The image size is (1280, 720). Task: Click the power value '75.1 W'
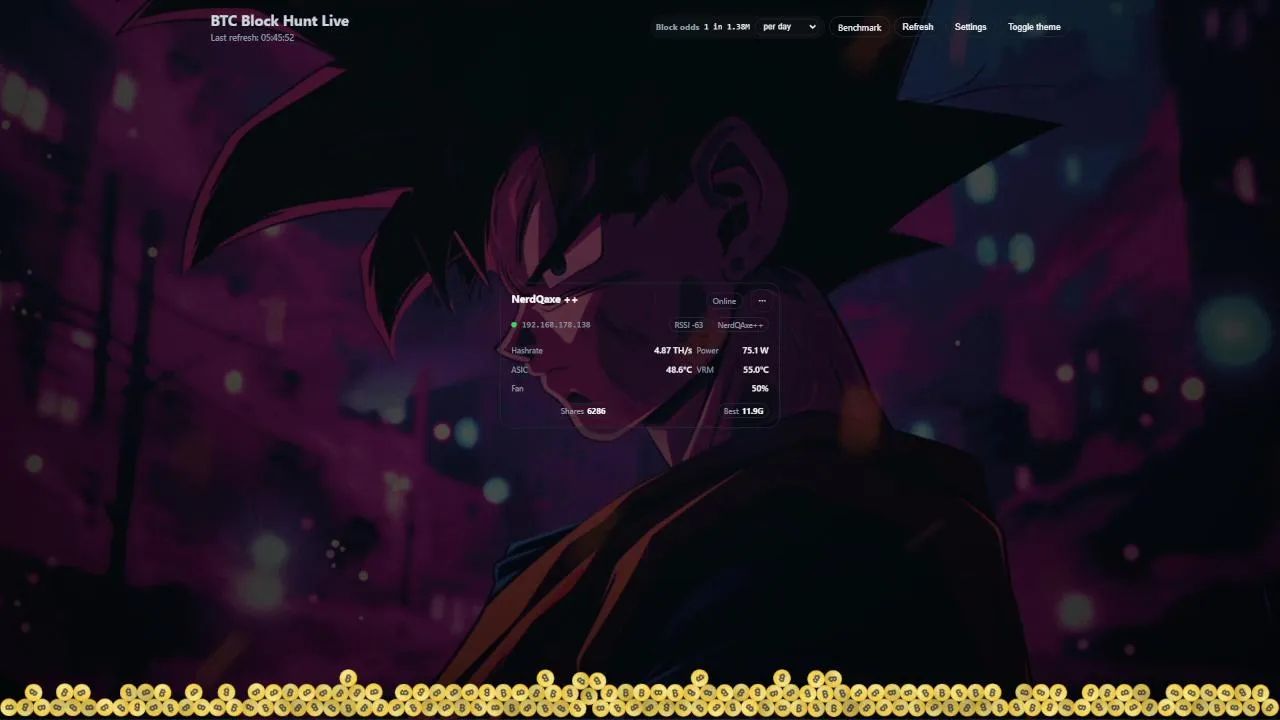point(756,351)
